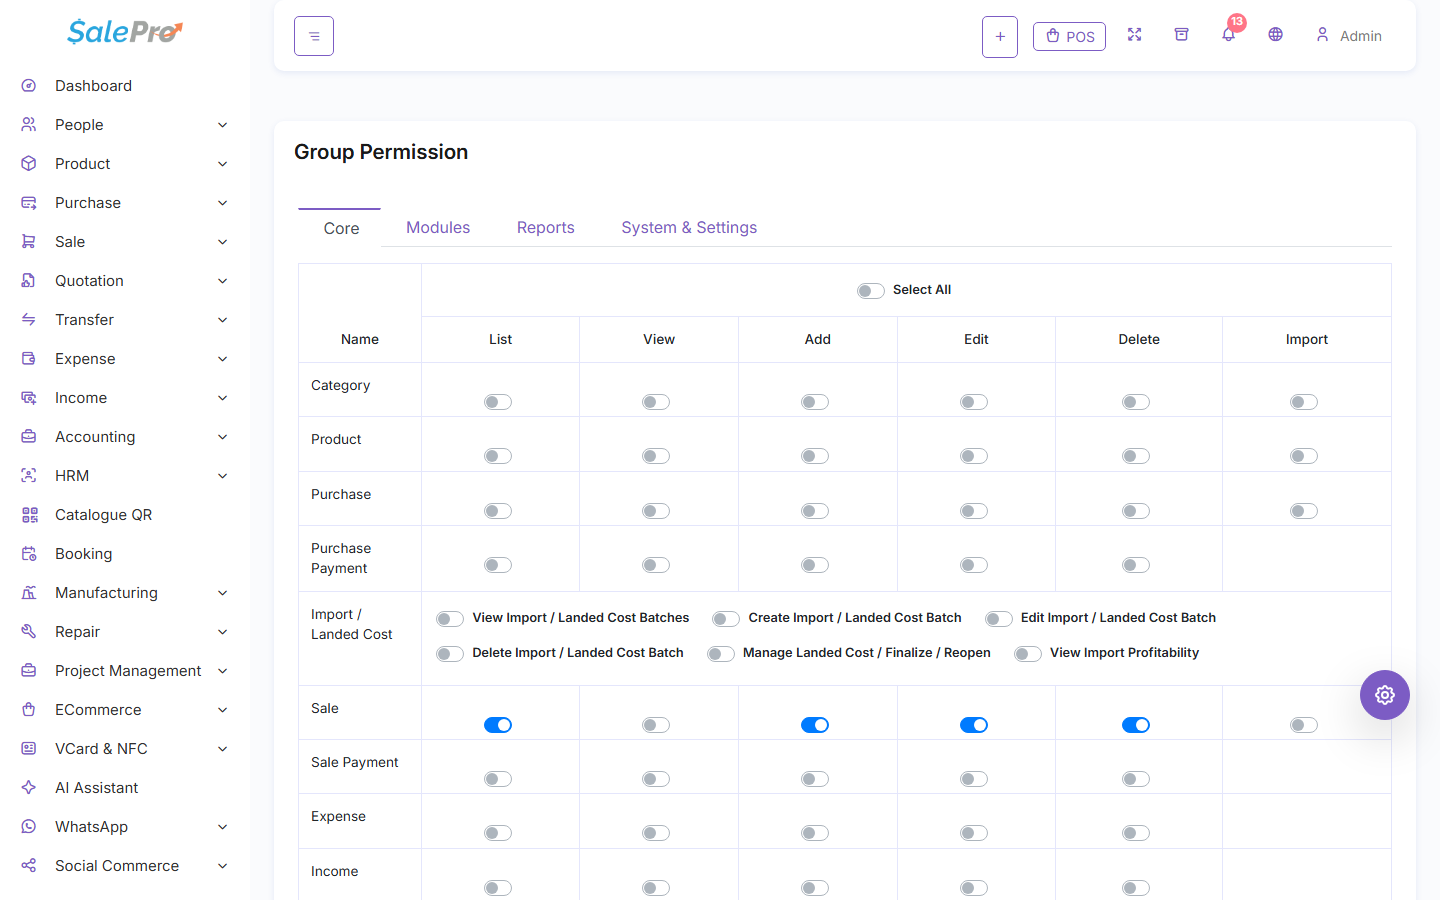Toggle the Select All switch
Image resolution: width=1440 pixels, height=900 pixels.
(x=871, y=291)
